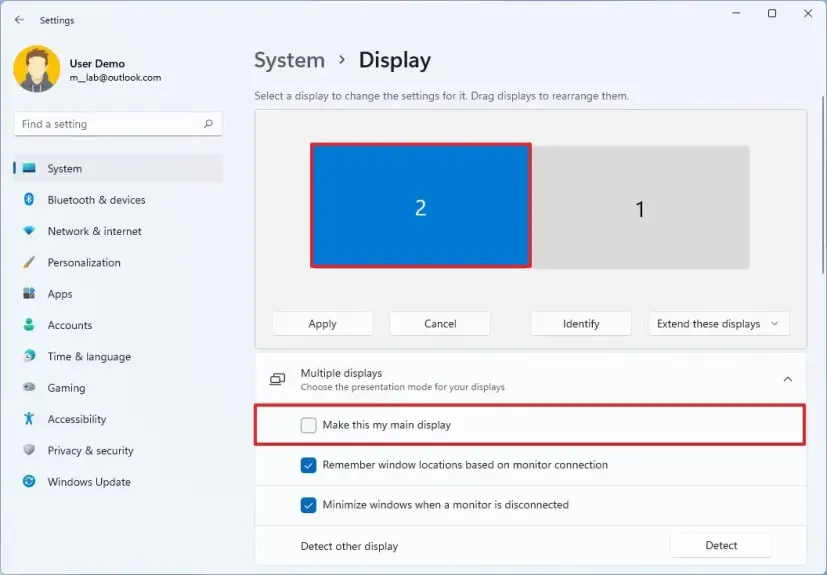Uncheck Remember window locations based on monitor connection

tap(309, 465)
